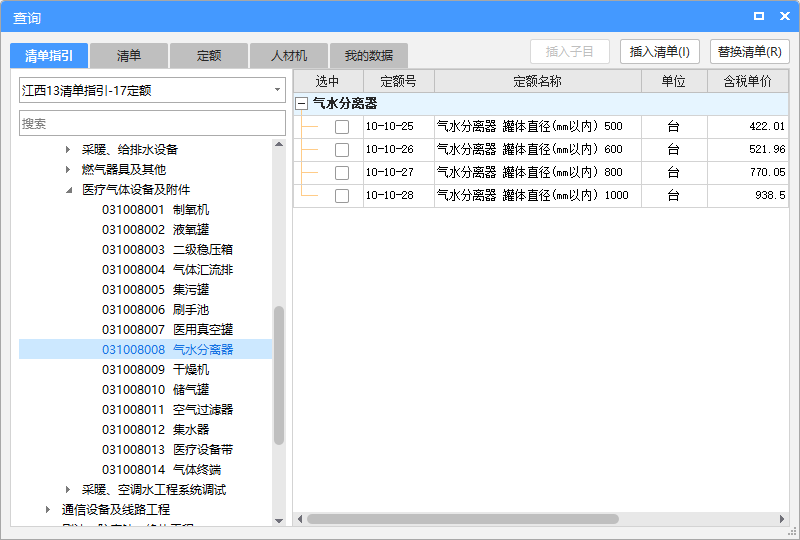
Task: Click the 单位 column header
Action: pos(674,81)
